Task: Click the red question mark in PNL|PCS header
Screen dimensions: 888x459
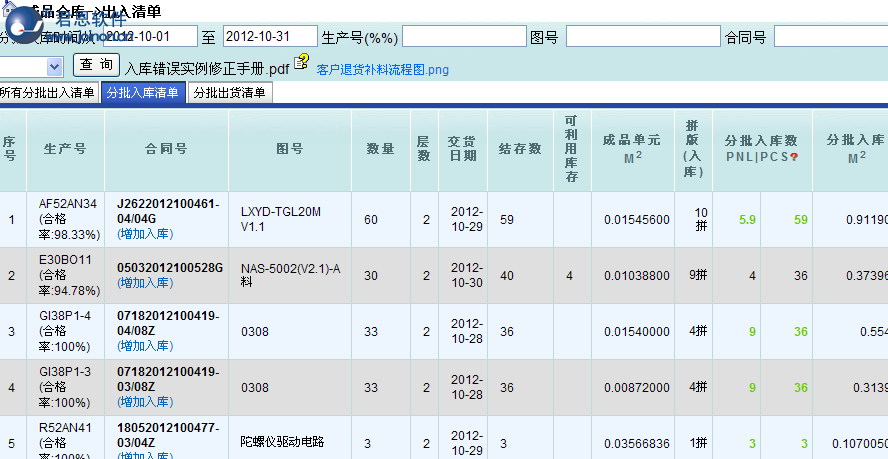Action: click(x=794, y=157)
